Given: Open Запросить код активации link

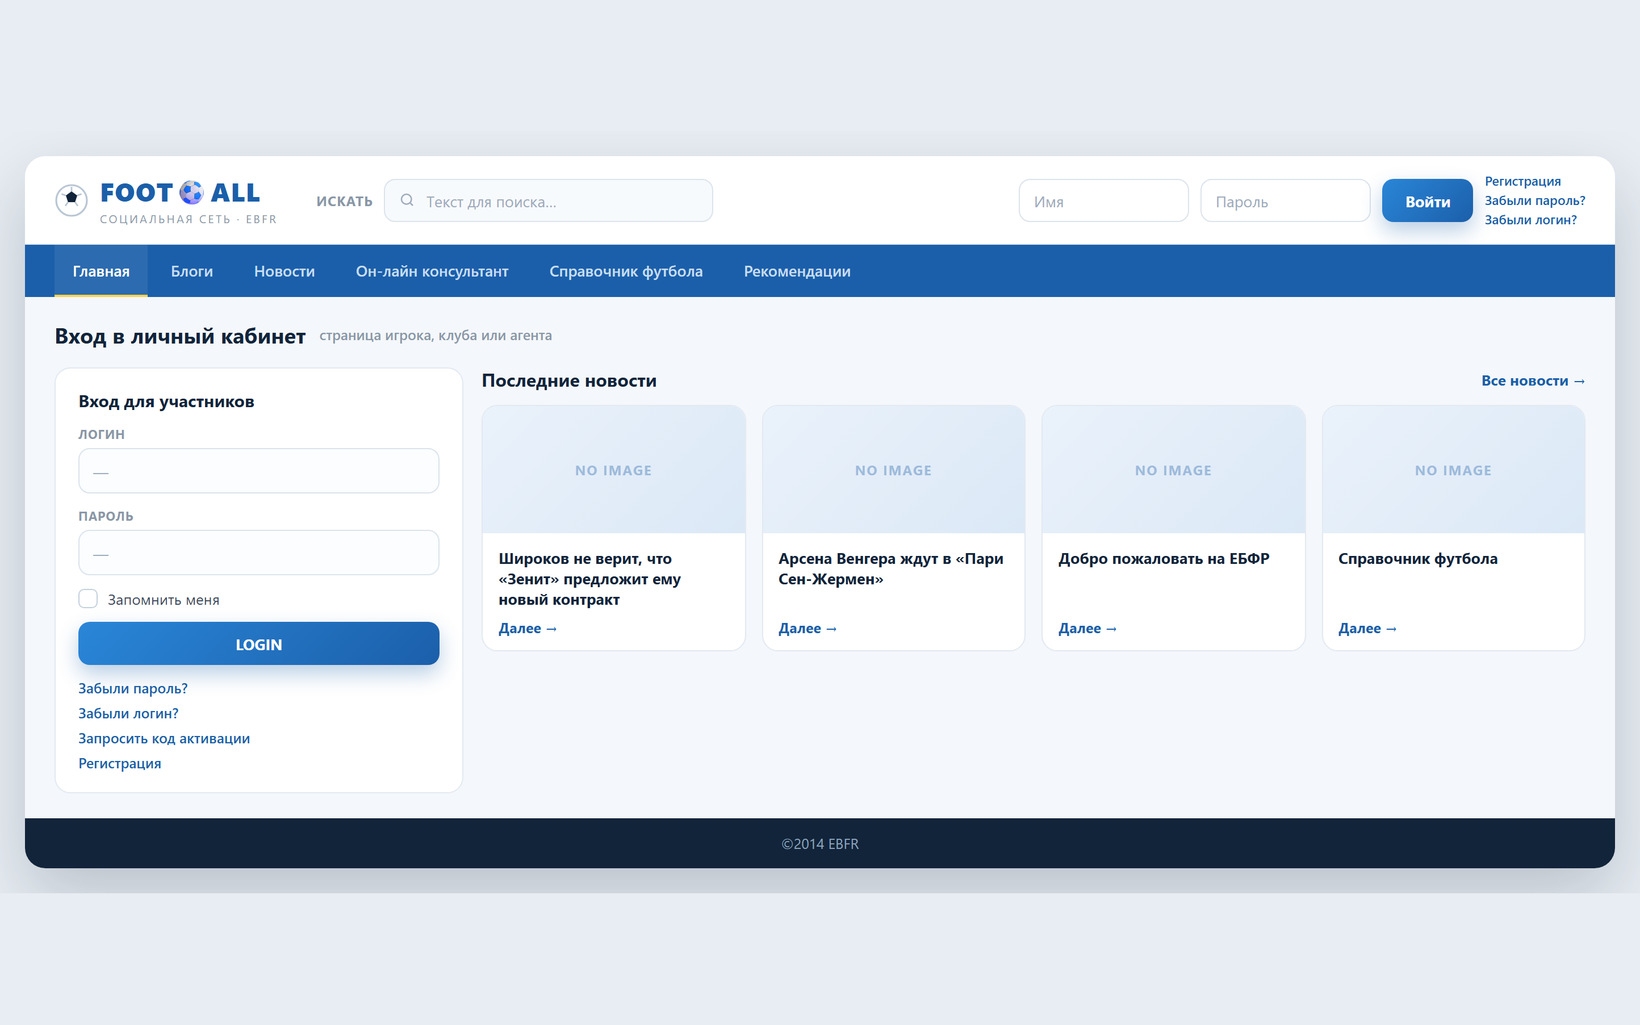Looking at the screenshot, I should (164, 738).
